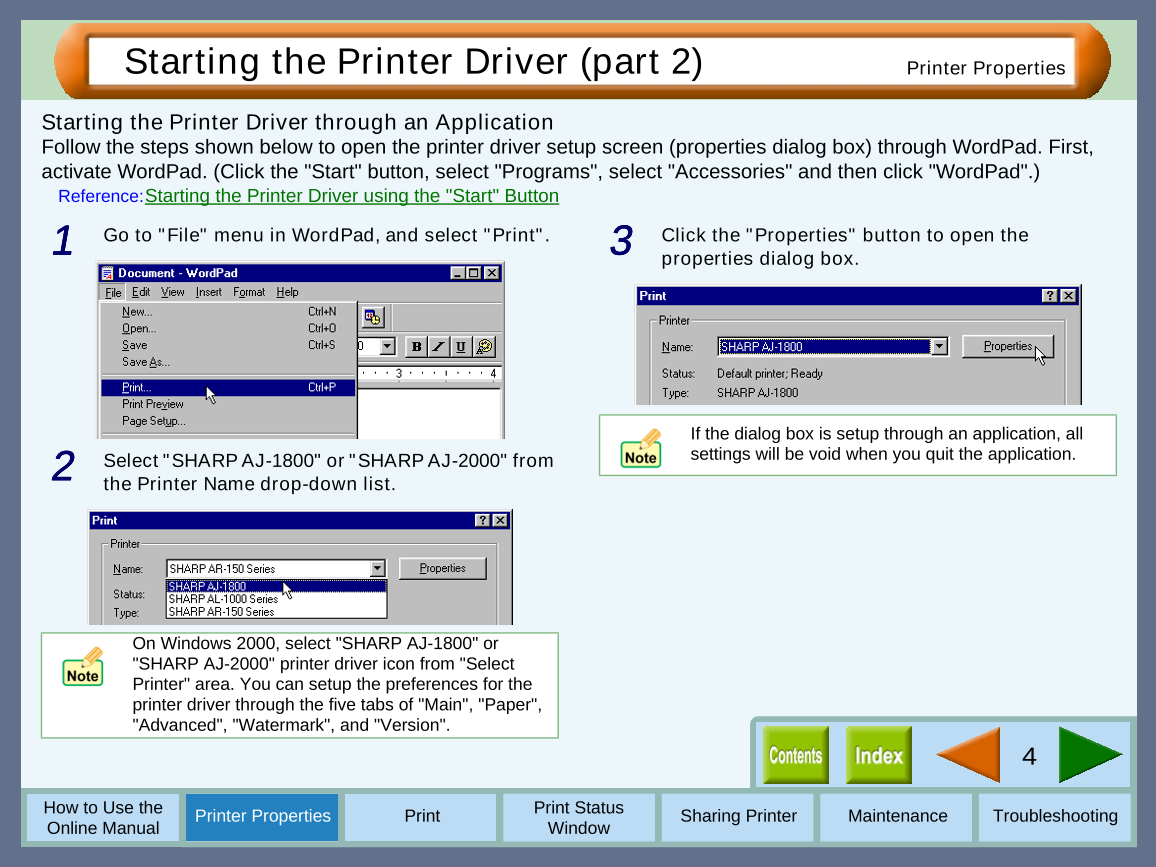Screen dimensions: 1156x867
Task: Open the Help menu in WordPad
Action: point(288,293)
